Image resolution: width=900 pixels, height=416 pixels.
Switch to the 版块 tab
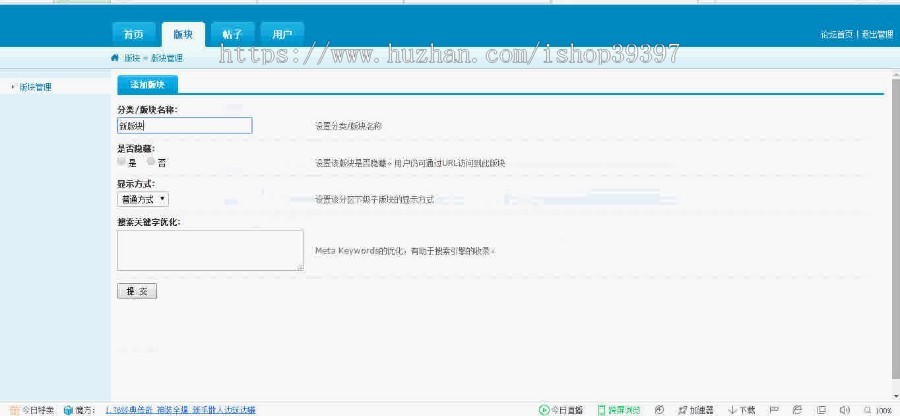(x=183, y=35)
